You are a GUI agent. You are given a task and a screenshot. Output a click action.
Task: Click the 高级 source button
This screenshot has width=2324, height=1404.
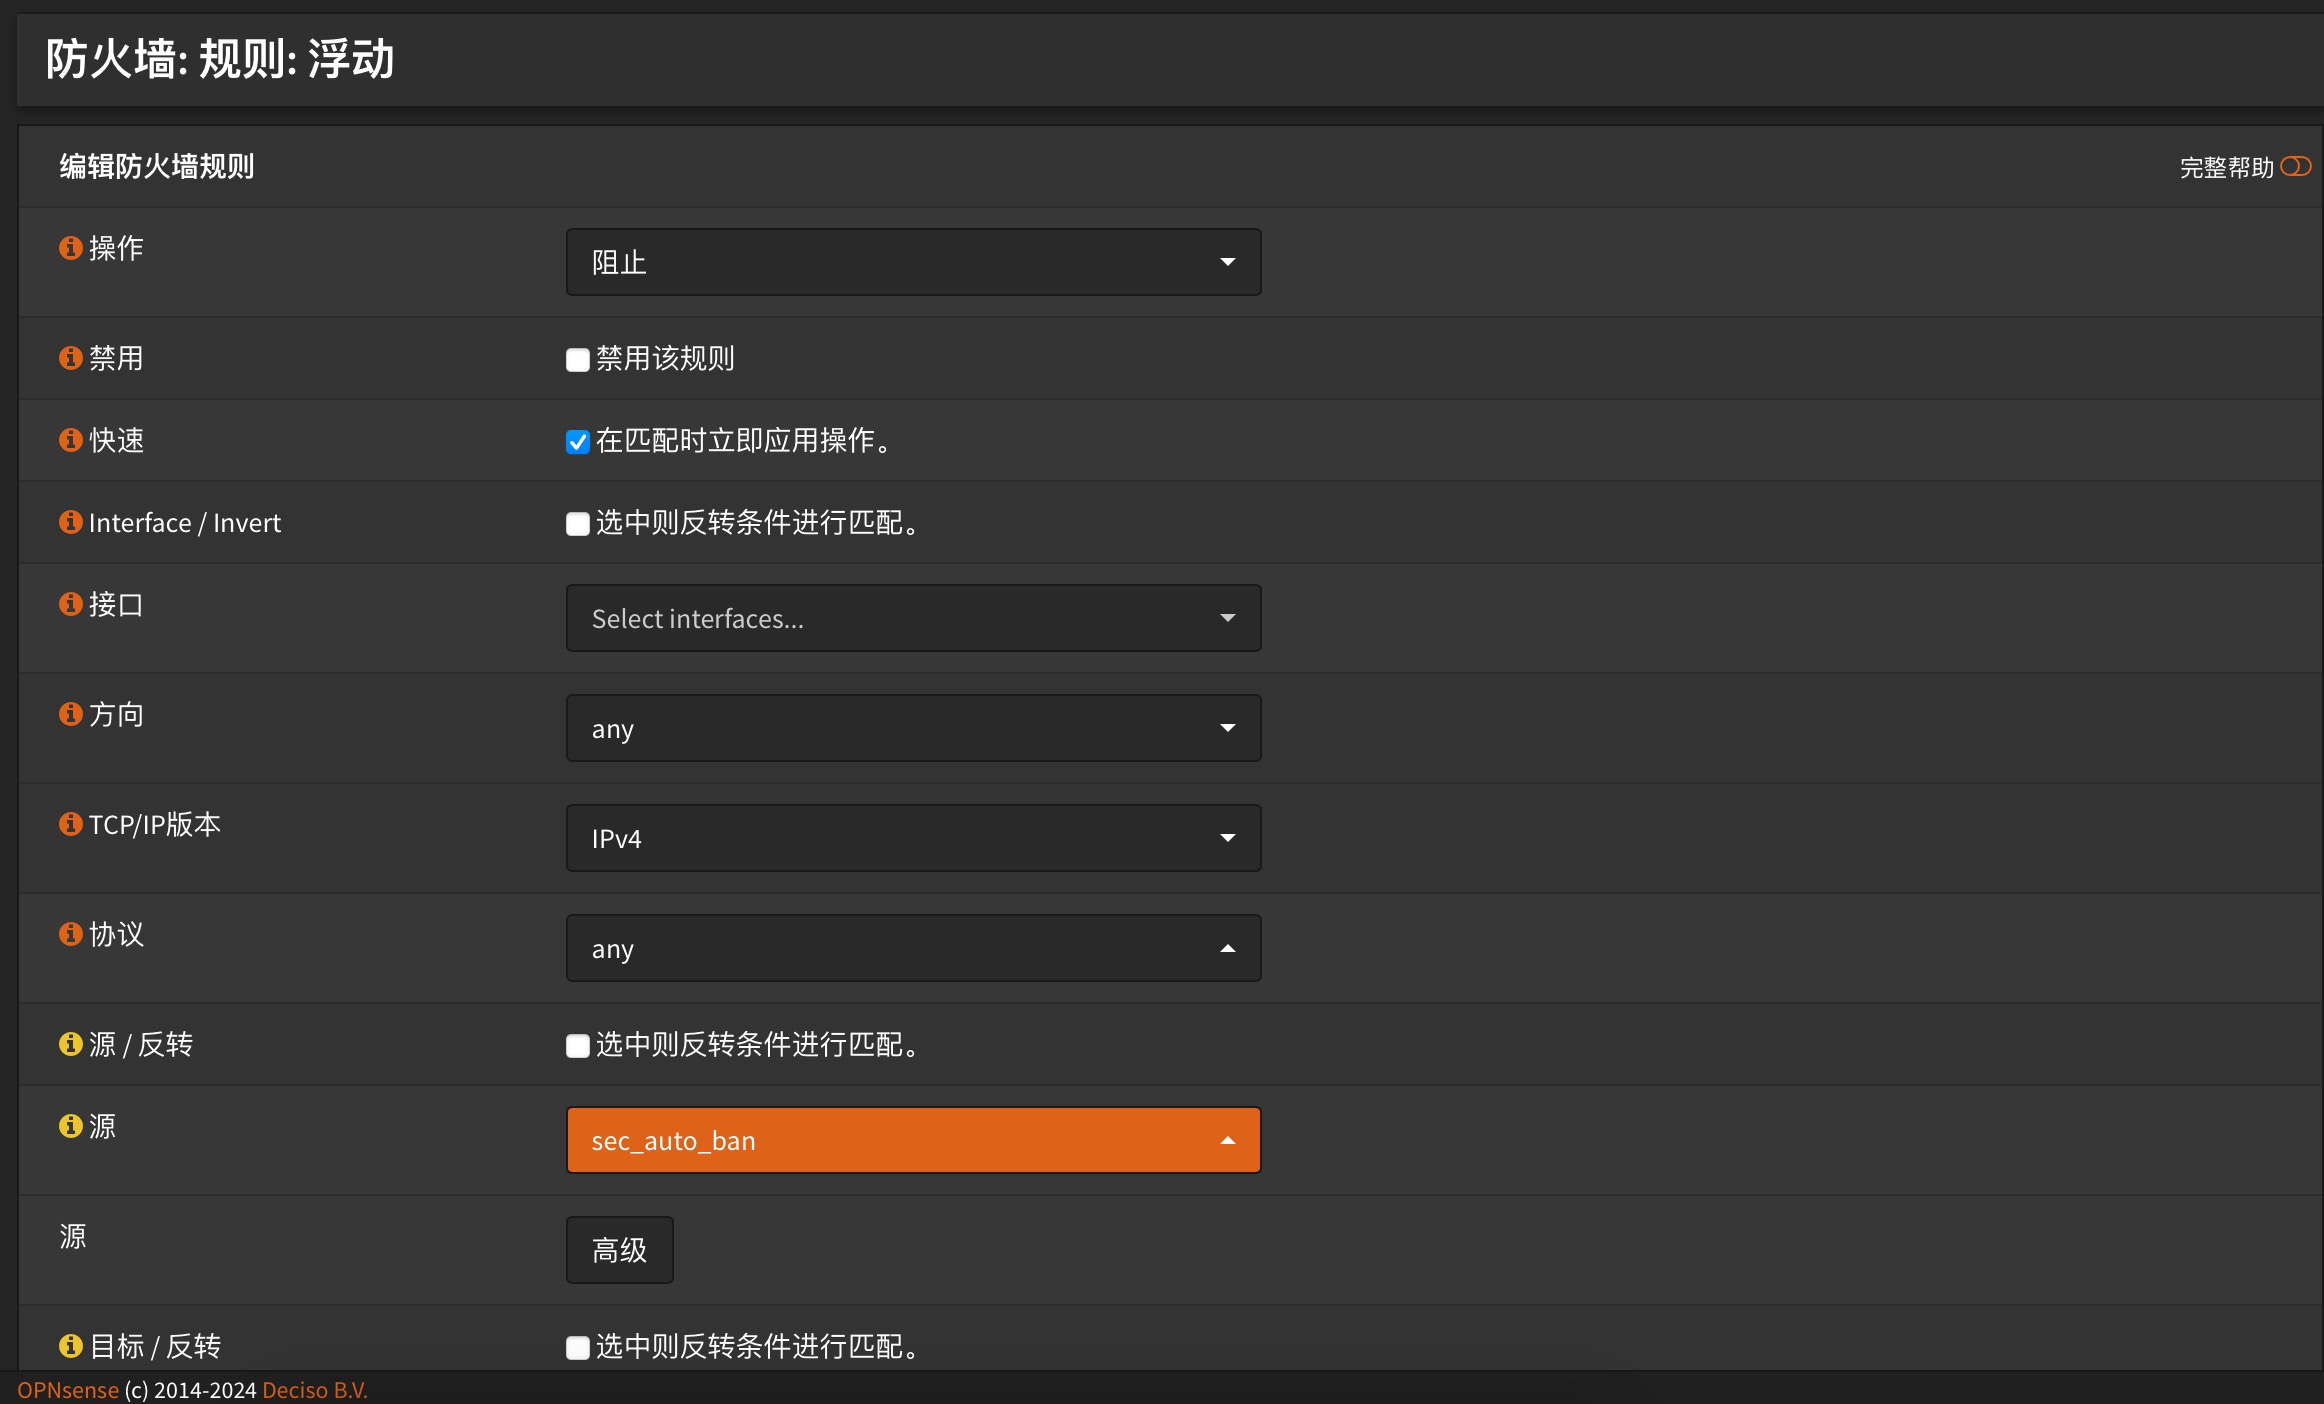[x=619, y=1250]
